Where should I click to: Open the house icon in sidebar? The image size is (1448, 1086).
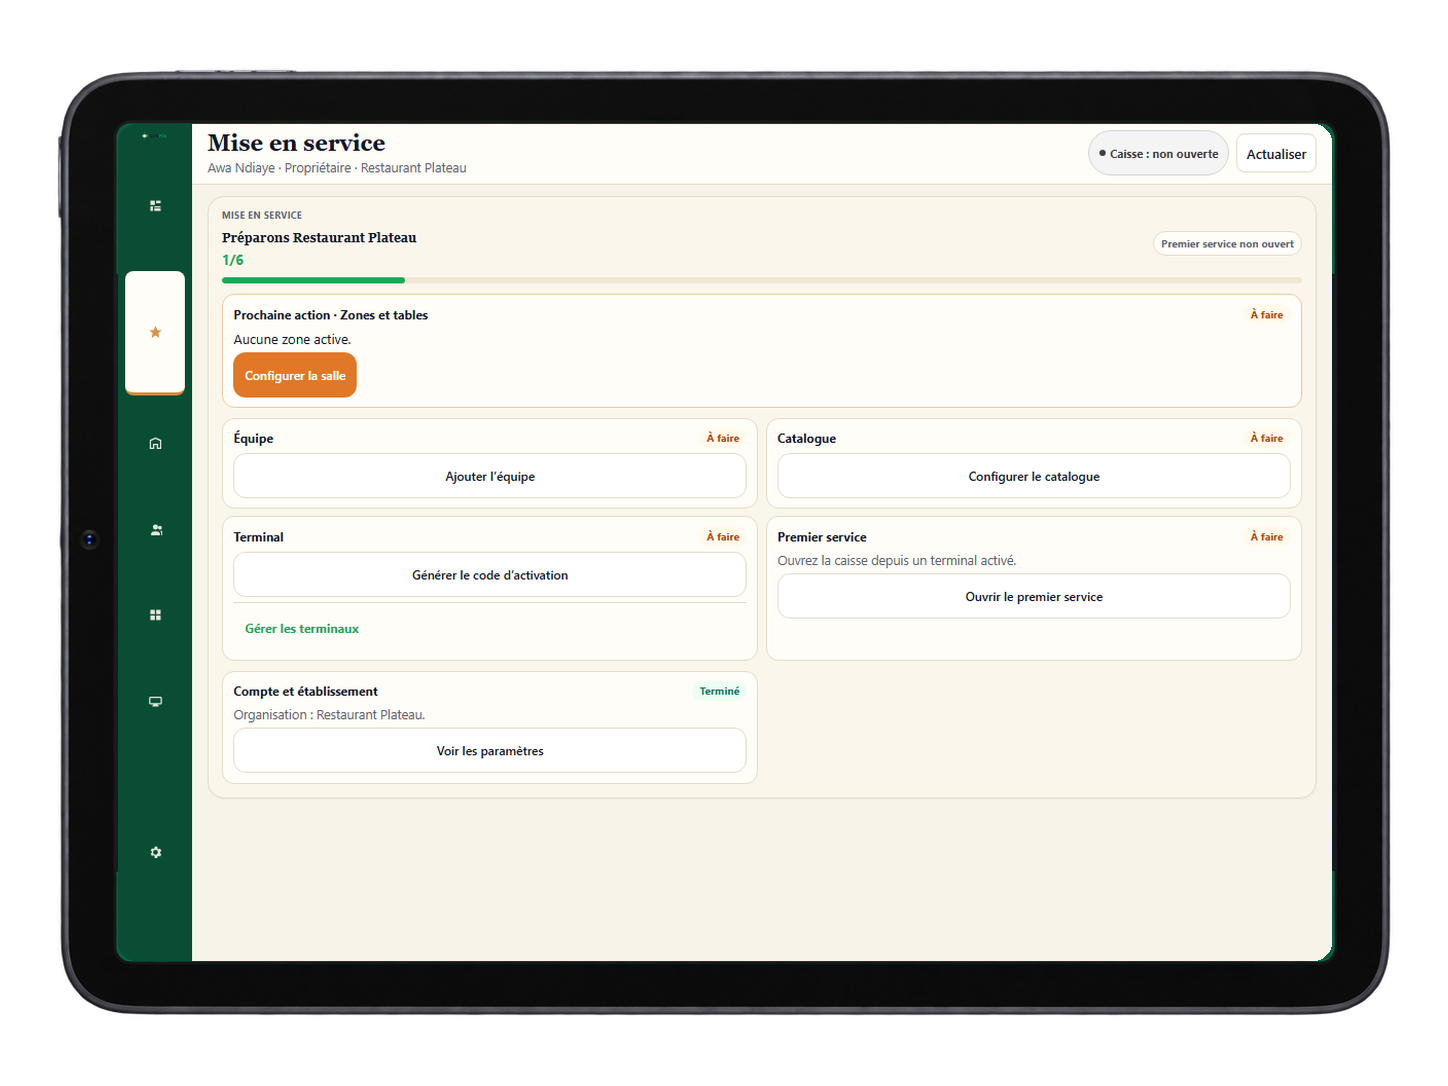point(155,443)
